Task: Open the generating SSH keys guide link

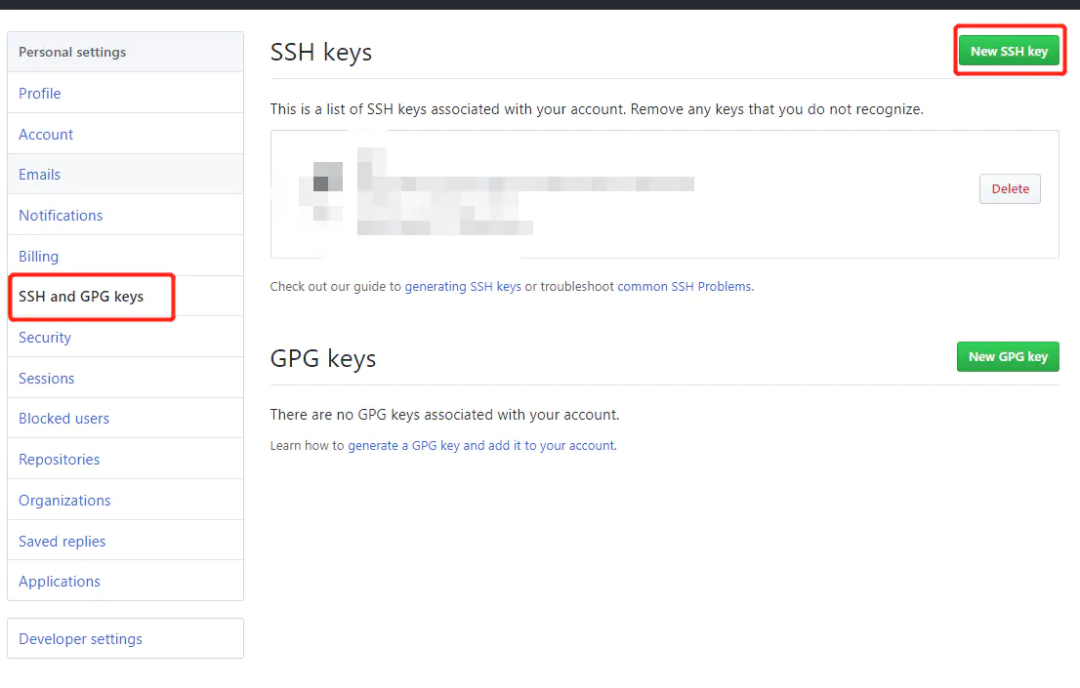Action: coord(463,286)
